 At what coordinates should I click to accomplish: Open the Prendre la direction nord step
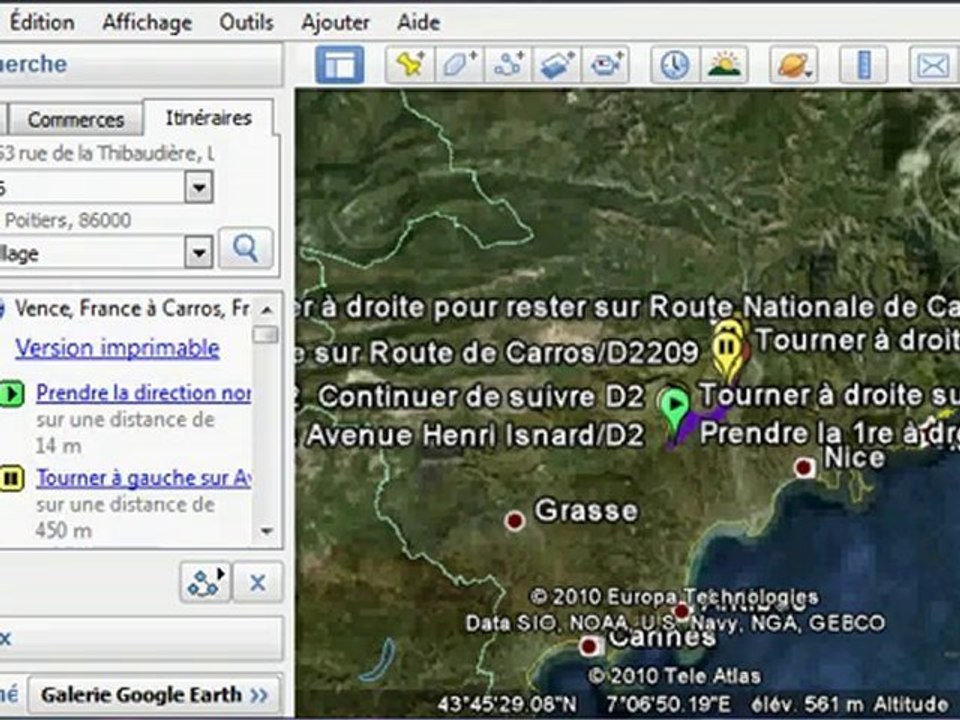pyautogui.click(x=143, y=393)
